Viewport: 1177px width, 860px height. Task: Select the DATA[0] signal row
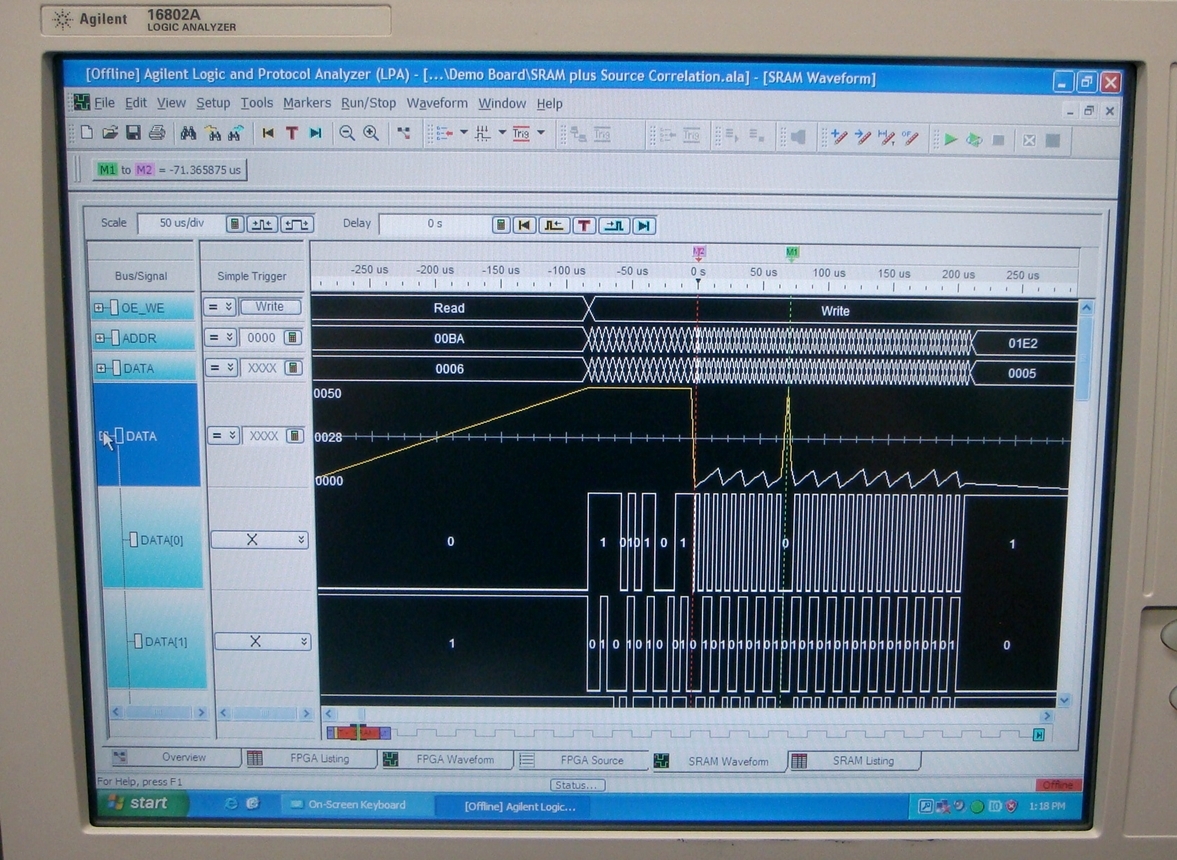tap(155, 540)
